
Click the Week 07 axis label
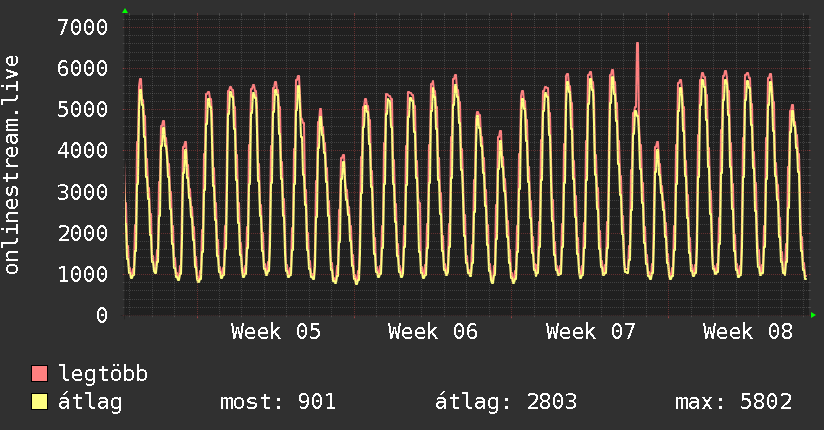591,332
